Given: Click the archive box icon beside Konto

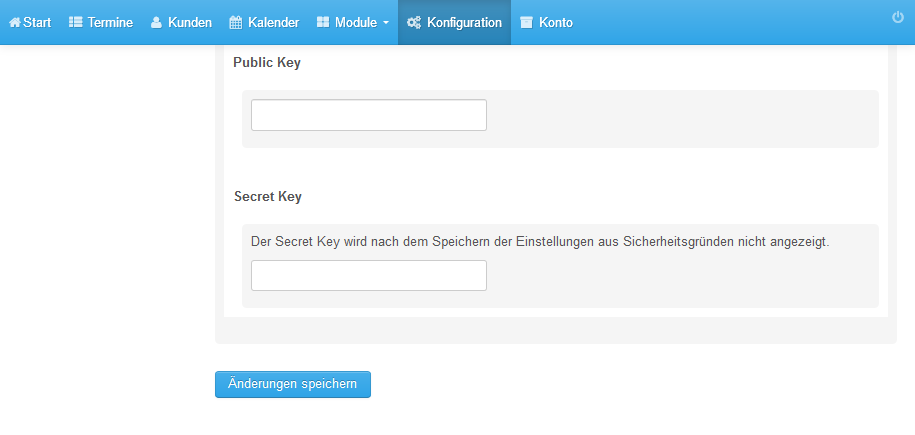Looking at the screenshot, I should pos(526,23).
